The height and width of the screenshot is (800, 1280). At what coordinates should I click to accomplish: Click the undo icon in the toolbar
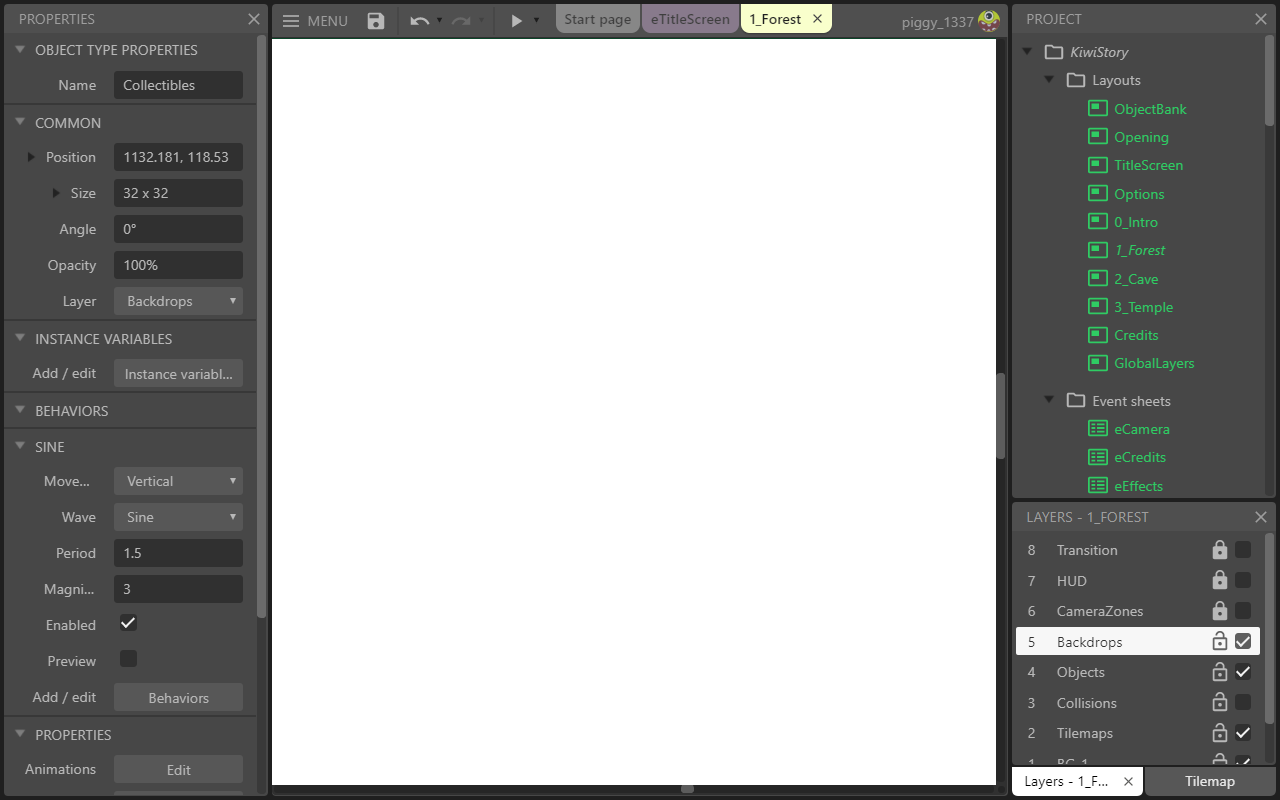418,20
